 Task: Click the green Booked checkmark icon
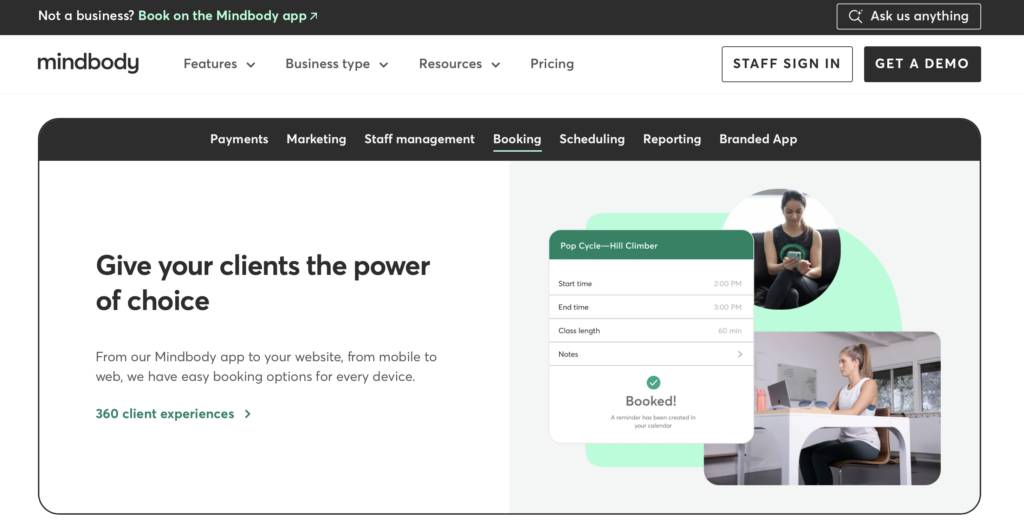(x=653, y=382)
